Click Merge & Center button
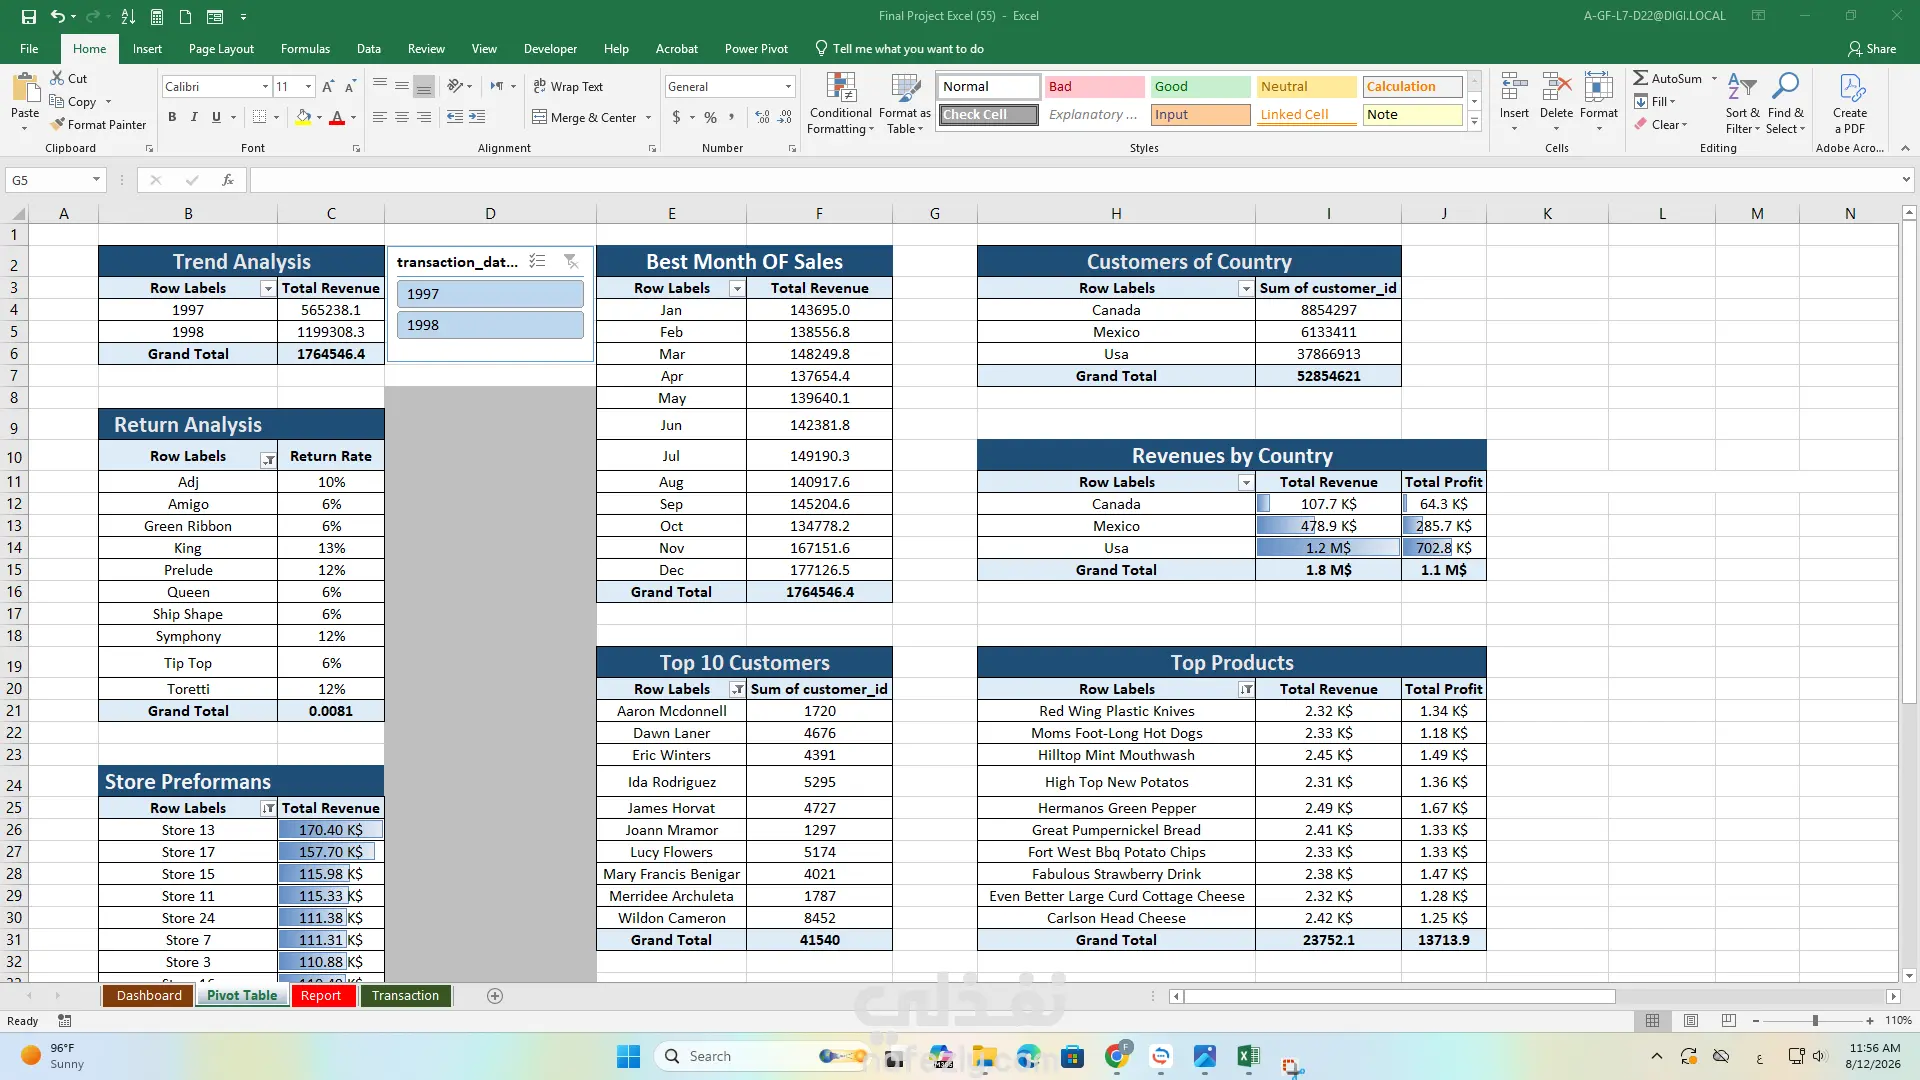The height and width of the screenshot is (1080, 1920). [585, 117]
